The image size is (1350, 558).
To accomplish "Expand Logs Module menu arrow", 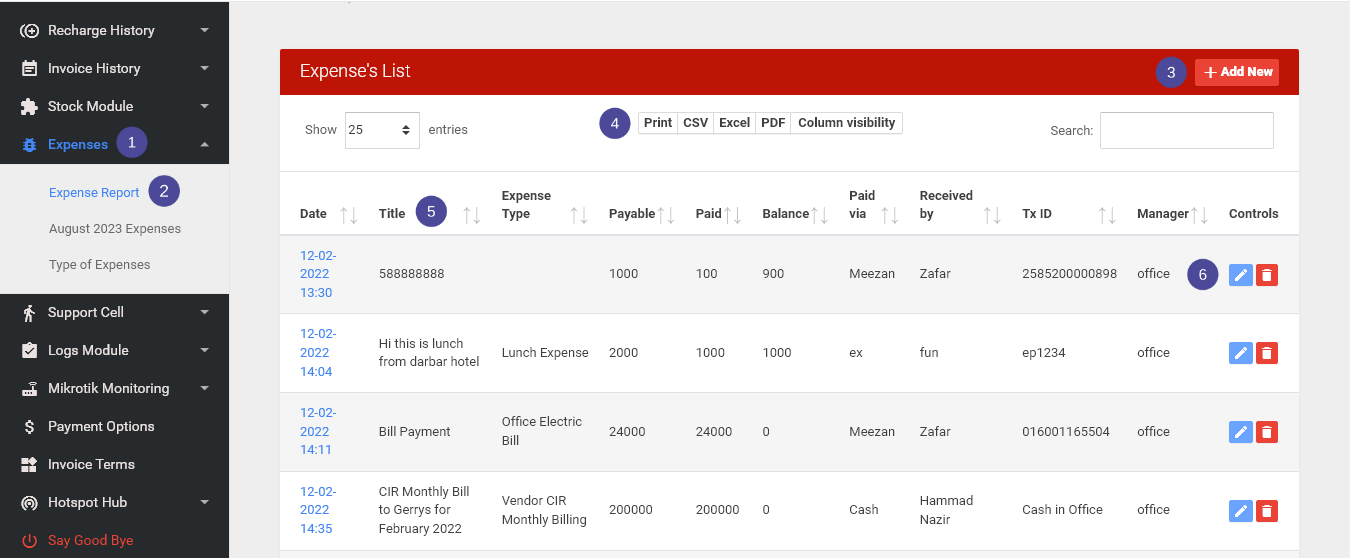I will pos(205,351).
